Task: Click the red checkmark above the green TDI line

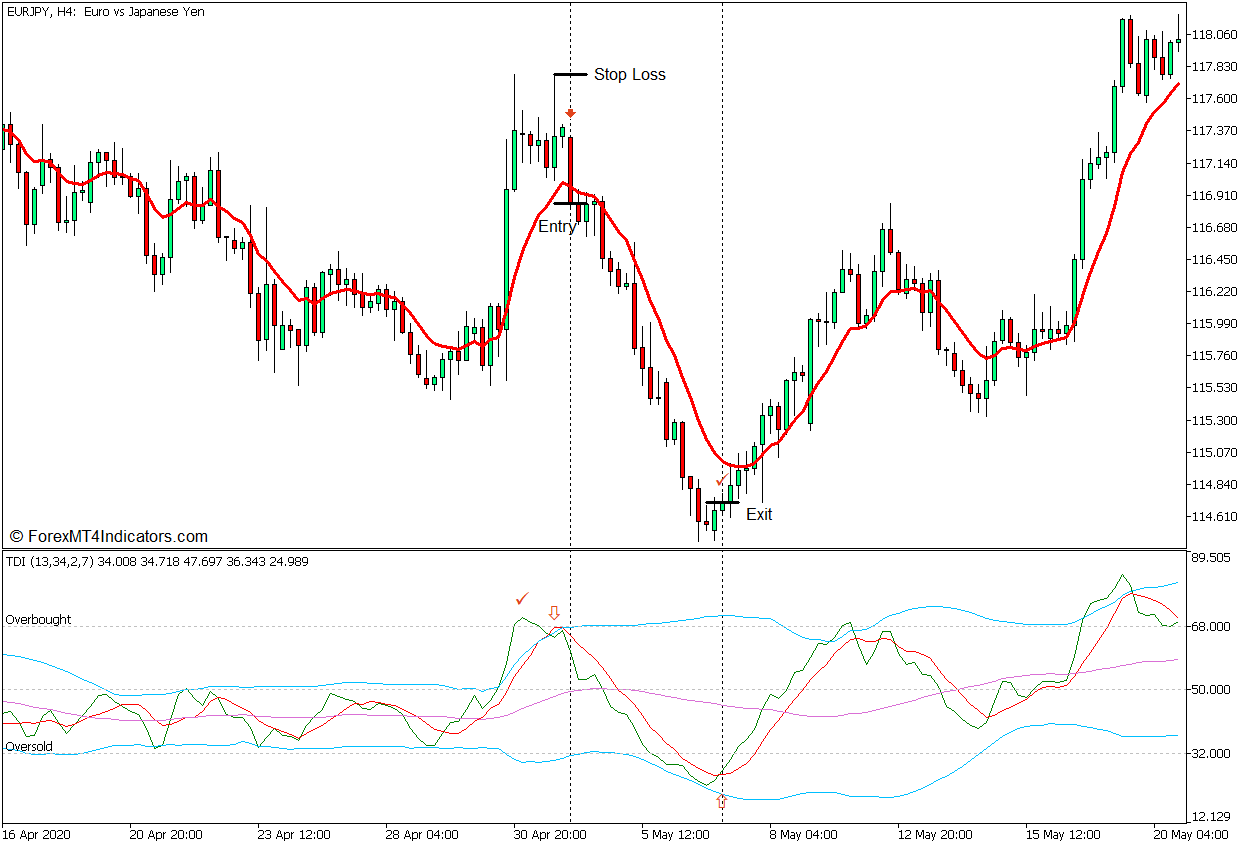Action: [522, 601]
